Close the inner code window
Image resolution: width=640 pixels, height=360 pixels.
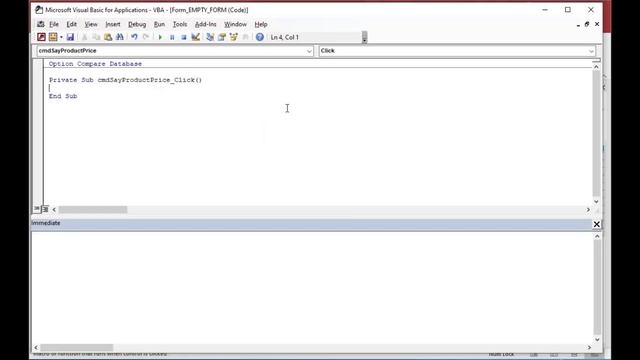tap(597, 24)
